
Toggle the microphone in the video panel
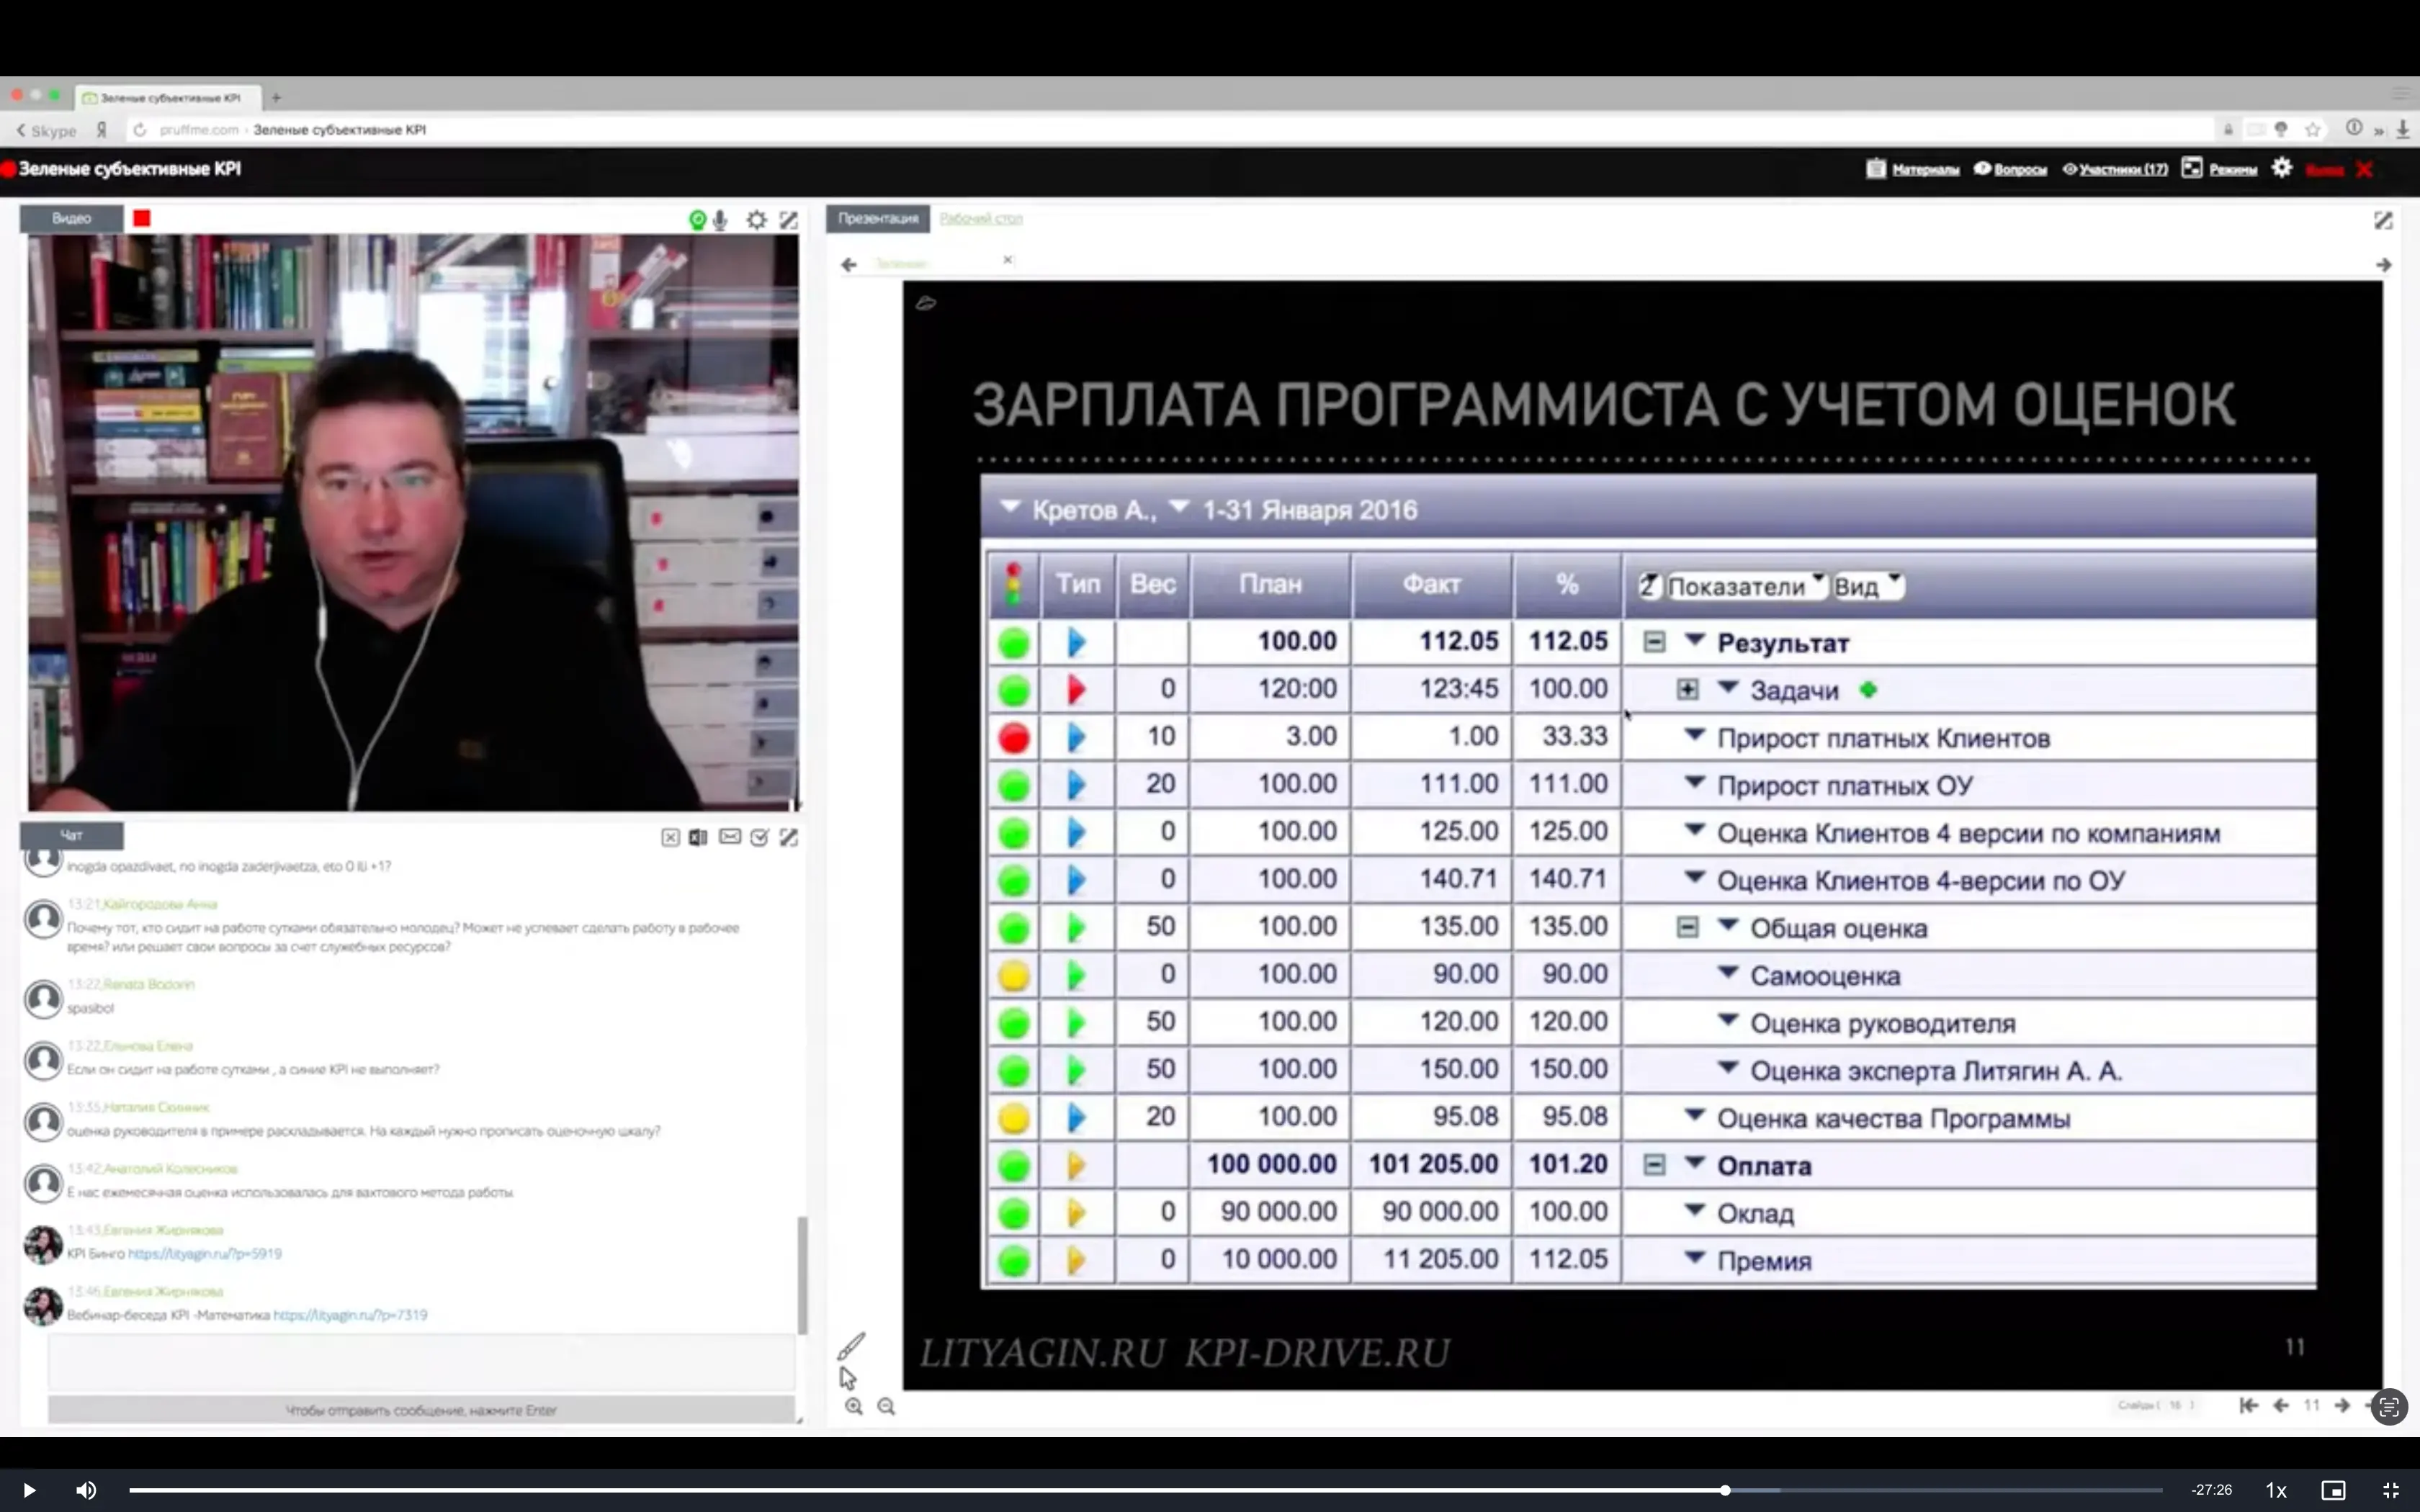(x=720, y=220)
